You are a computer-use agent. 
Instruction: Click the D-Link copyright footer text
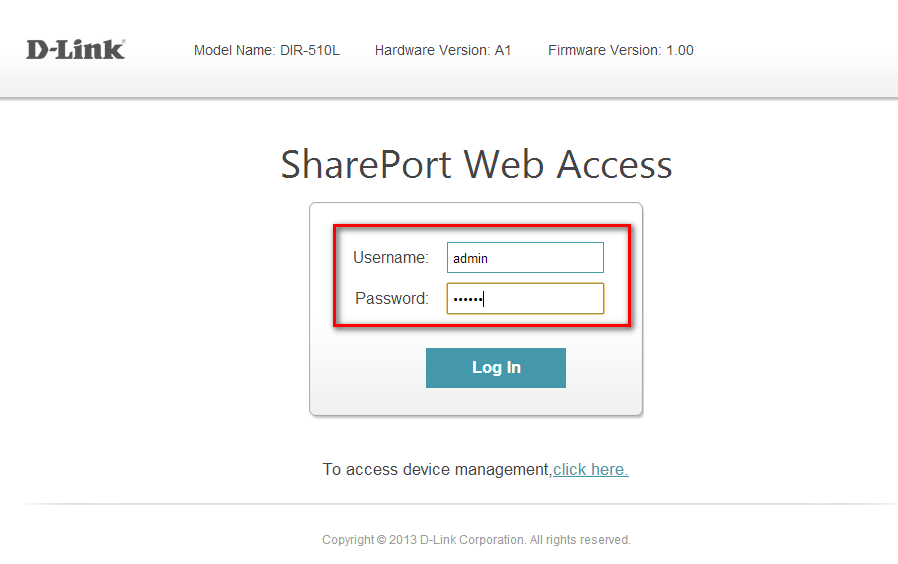coord(476,540)
